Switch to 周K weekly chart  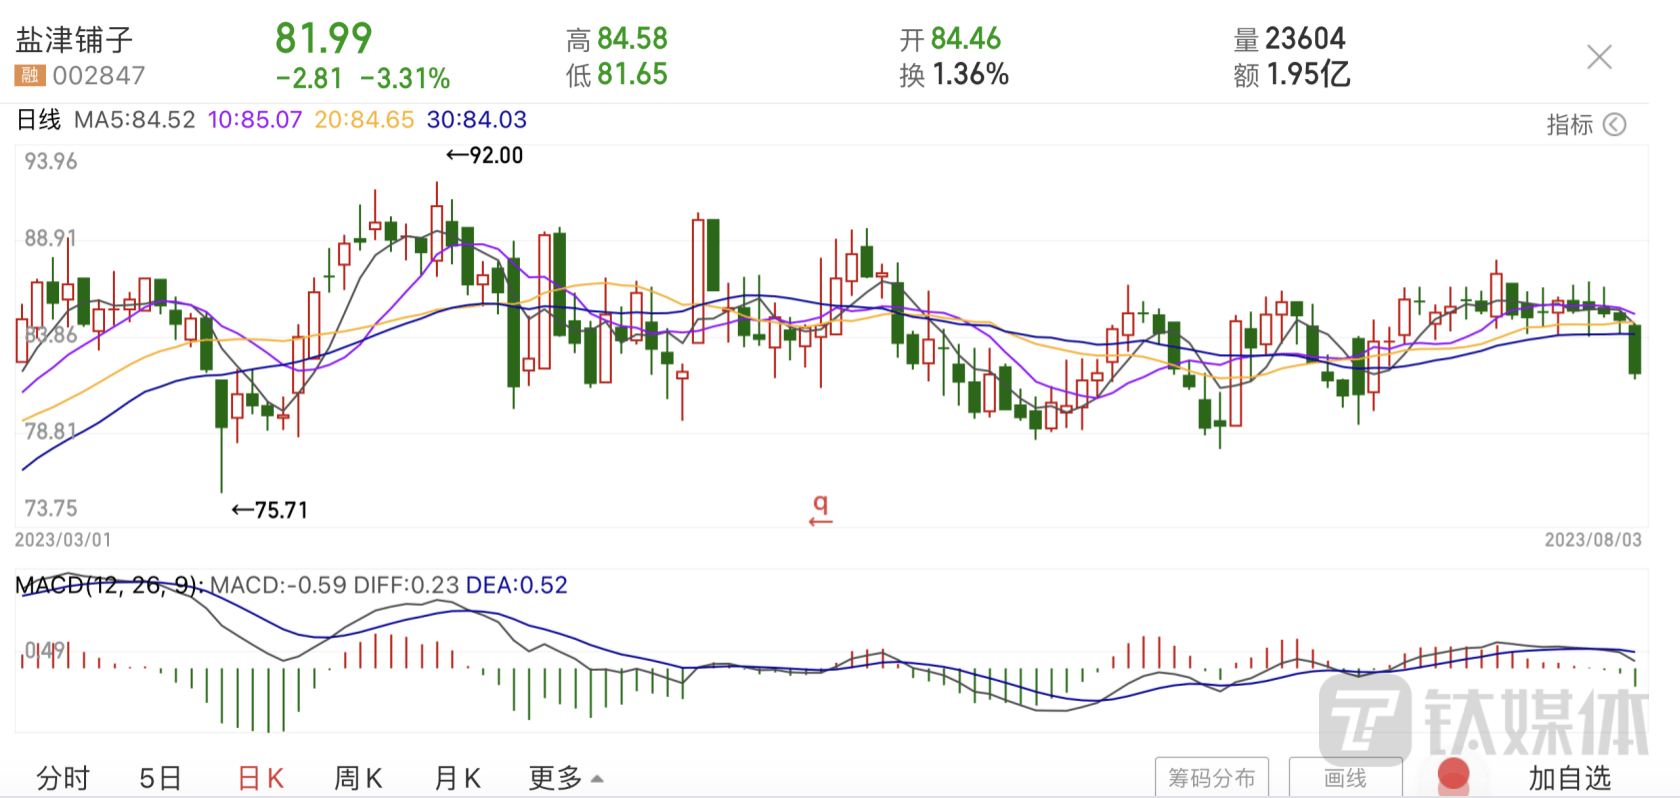[x=358, y=778]
